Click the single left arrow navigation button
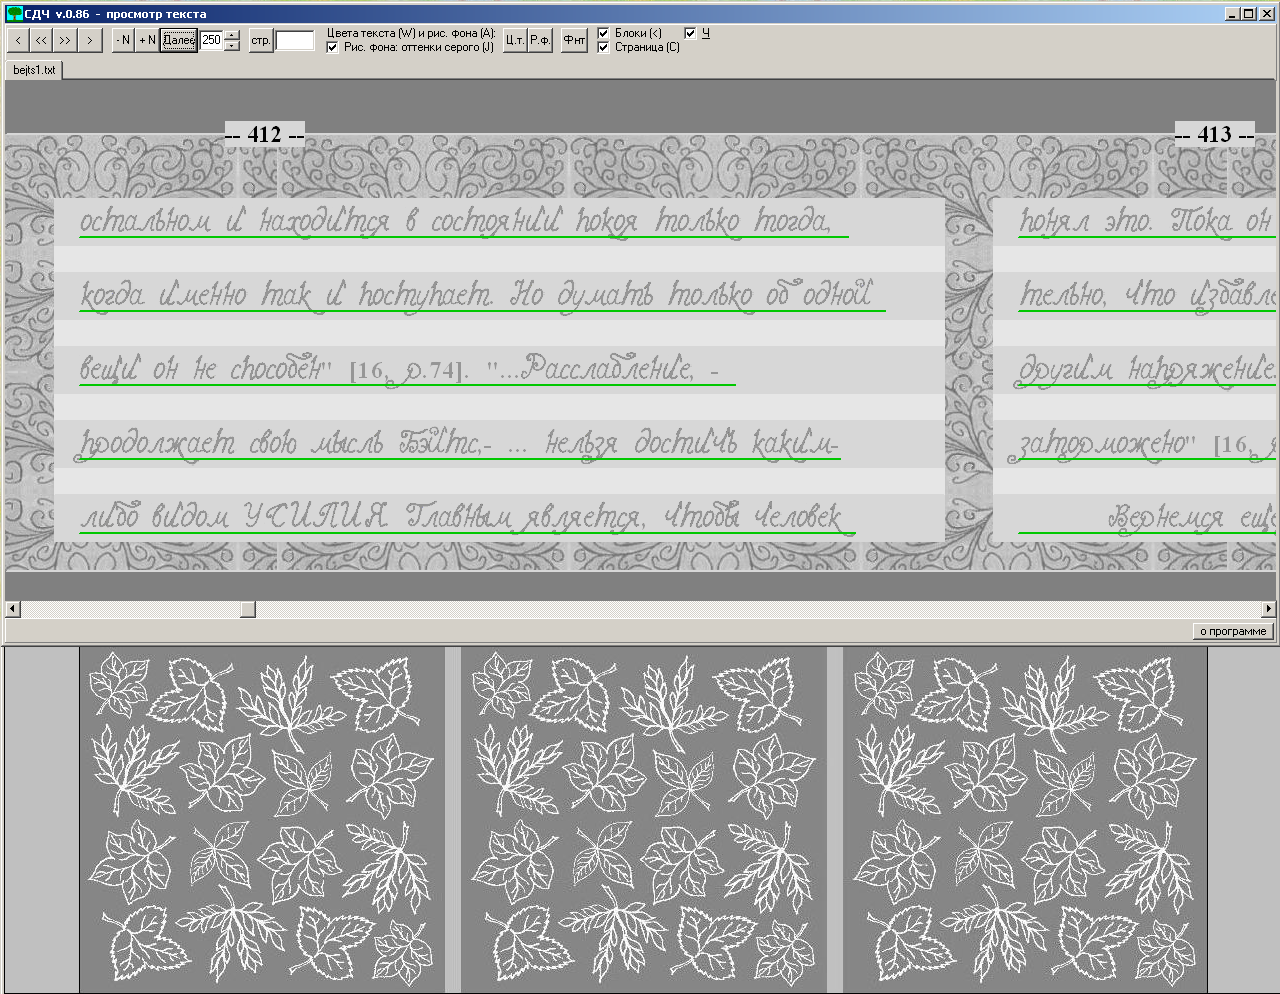1280x994 pixels. point(18,40)
